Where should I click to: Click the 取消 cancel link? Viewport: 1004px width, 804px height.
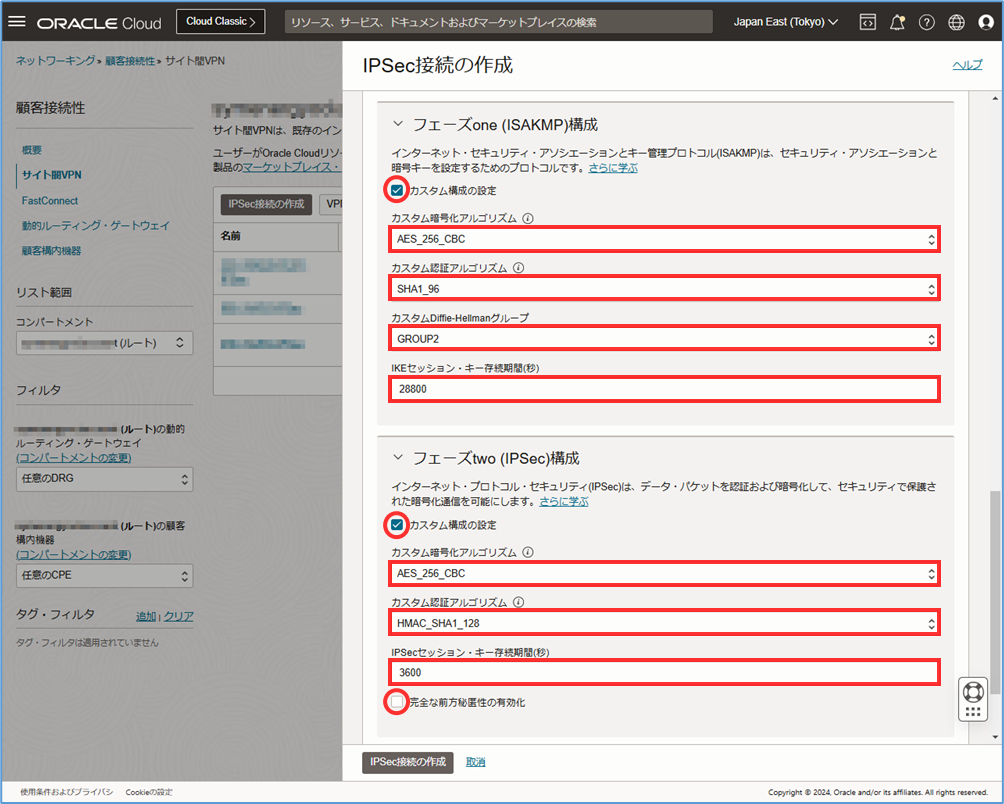pos(475,762)
